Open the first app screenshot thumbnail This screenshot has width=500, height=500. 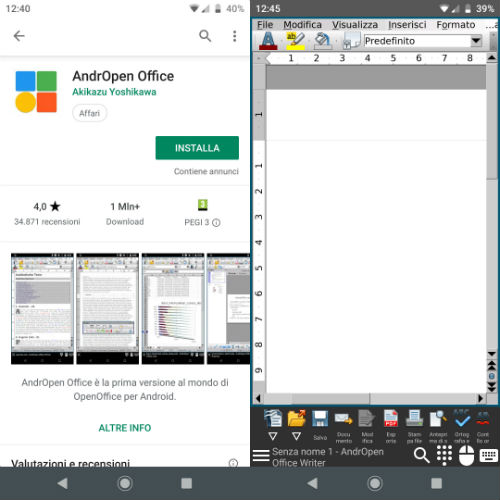42,309
